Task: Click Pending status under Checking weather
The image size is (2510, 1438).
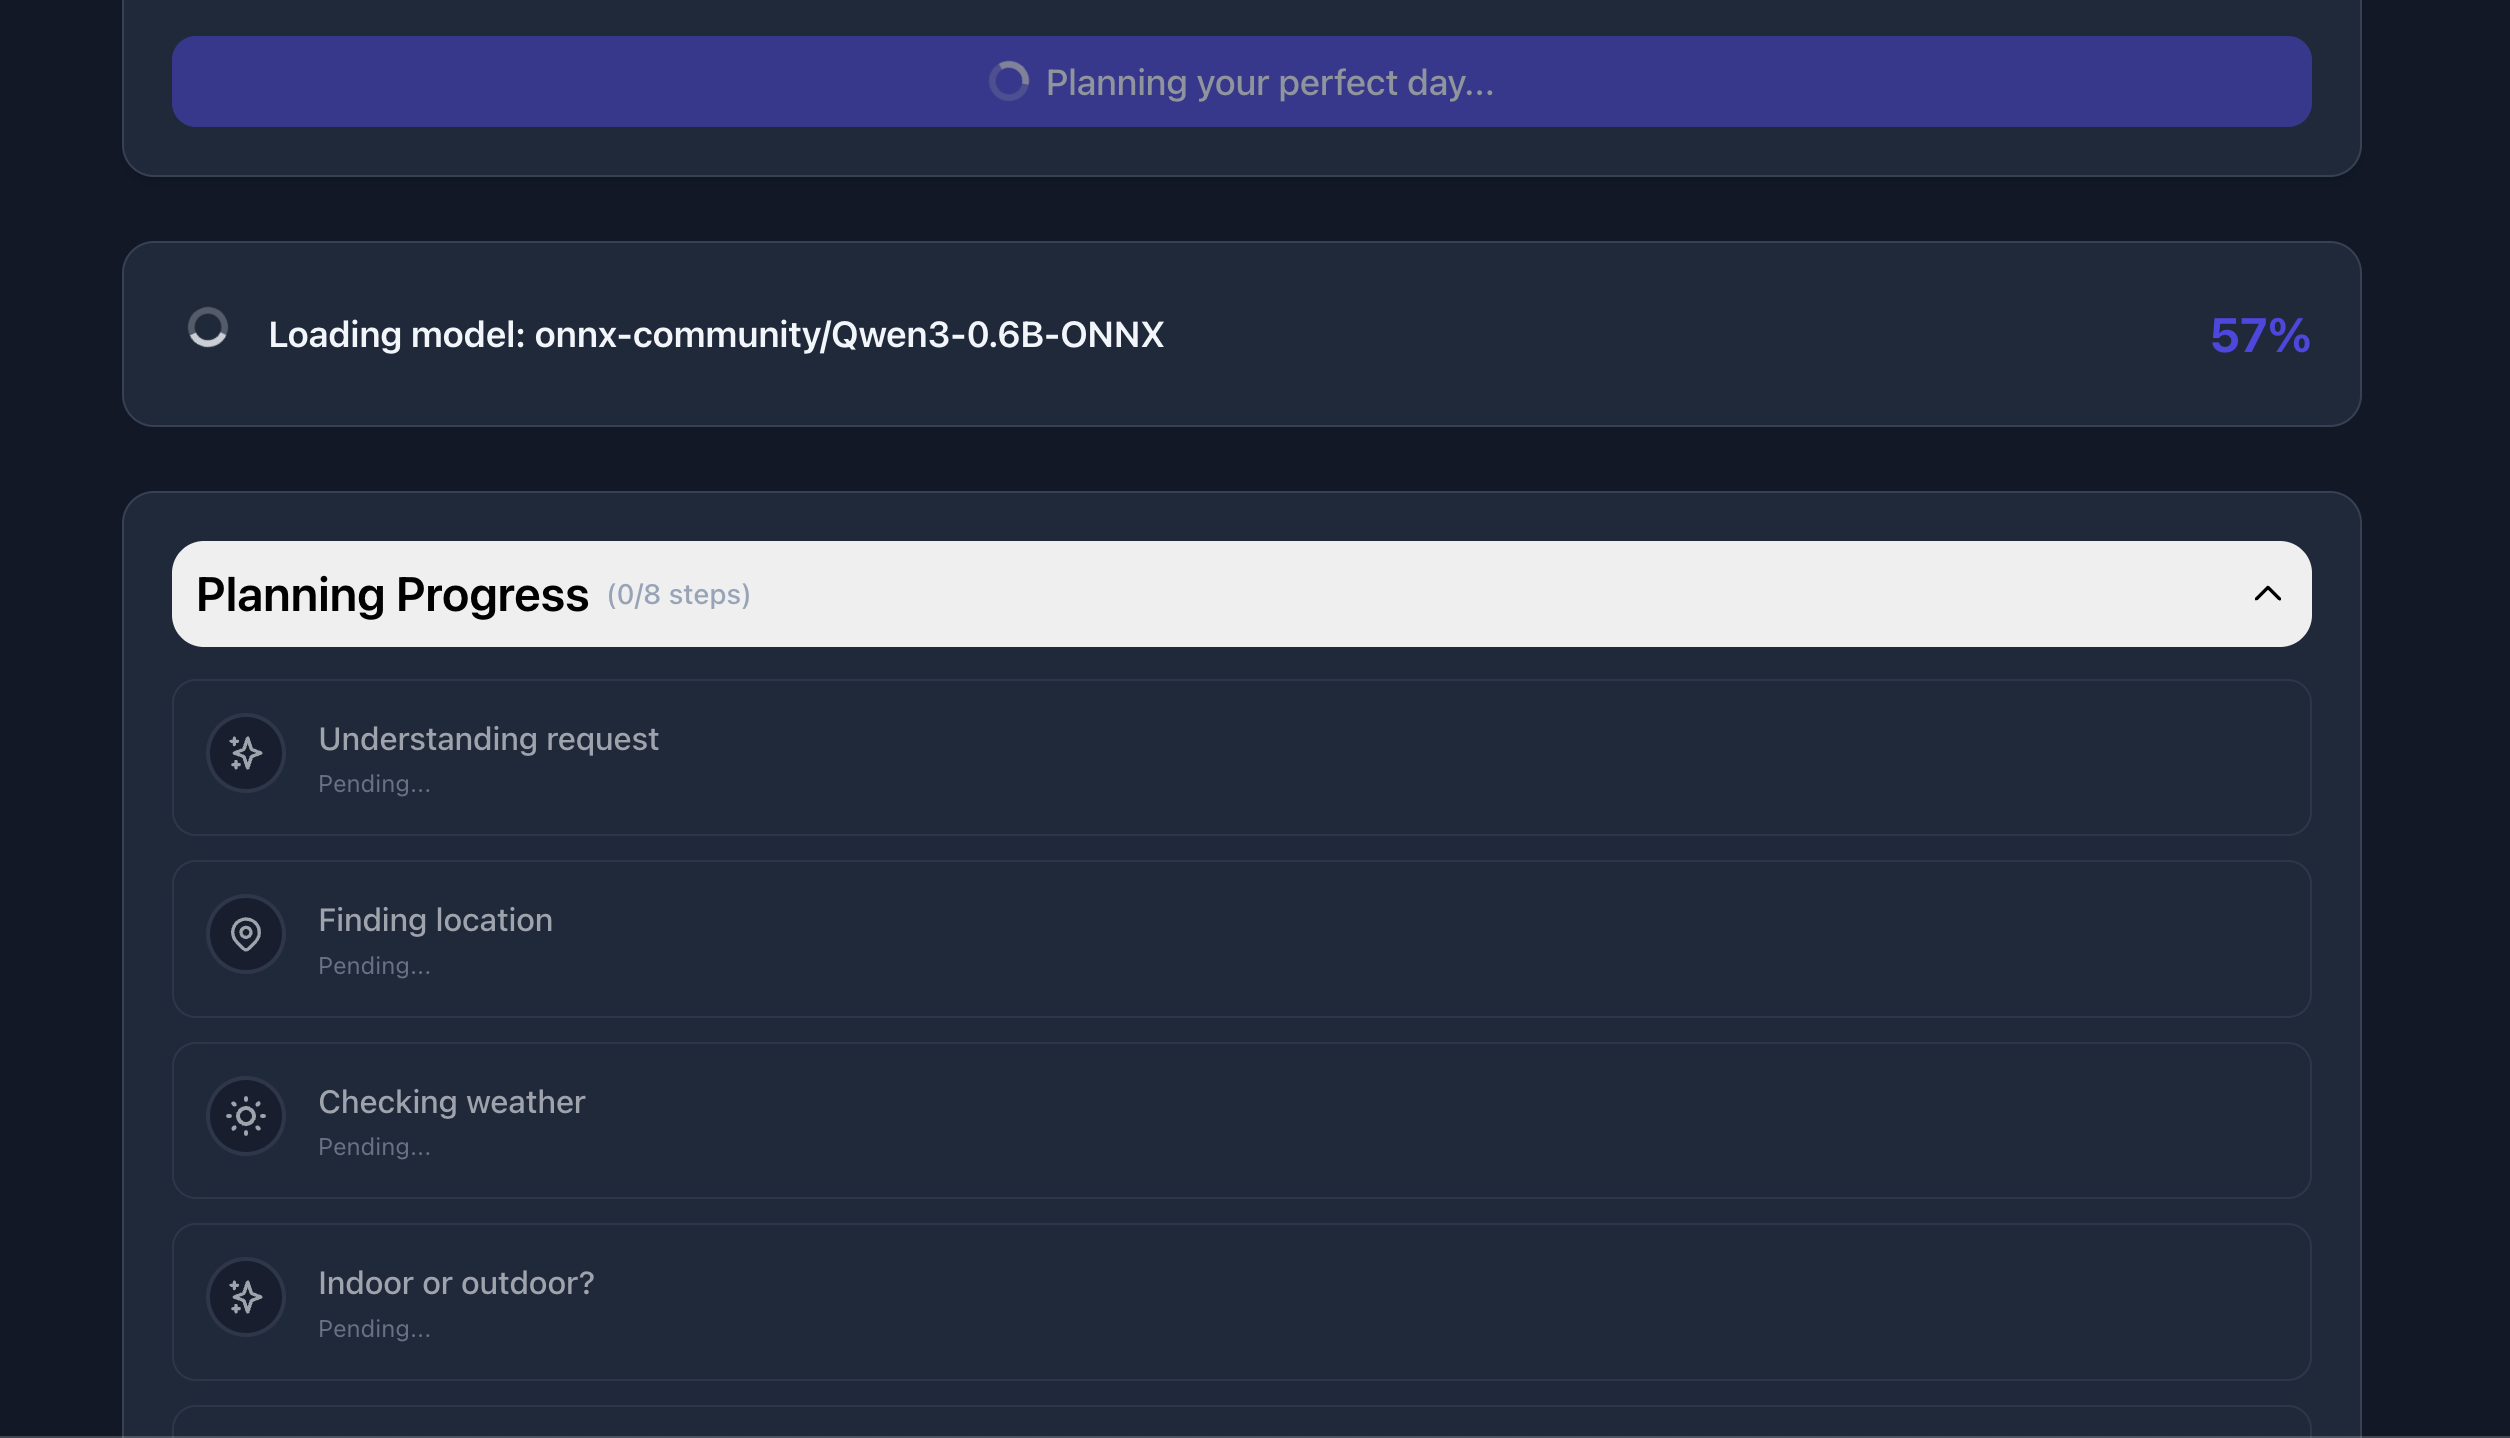Action: pyautogui.click(x=374, y=1148)
